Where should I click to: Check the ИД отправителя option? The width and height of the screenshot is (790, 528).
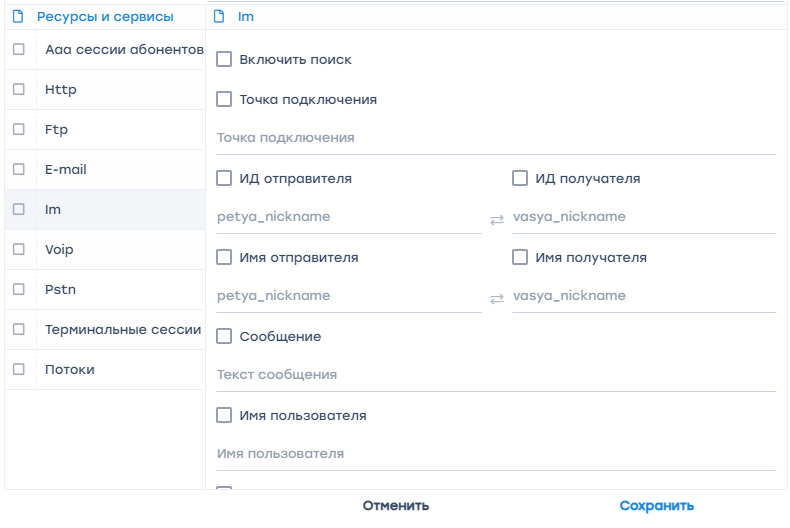(x=225, y=179)
